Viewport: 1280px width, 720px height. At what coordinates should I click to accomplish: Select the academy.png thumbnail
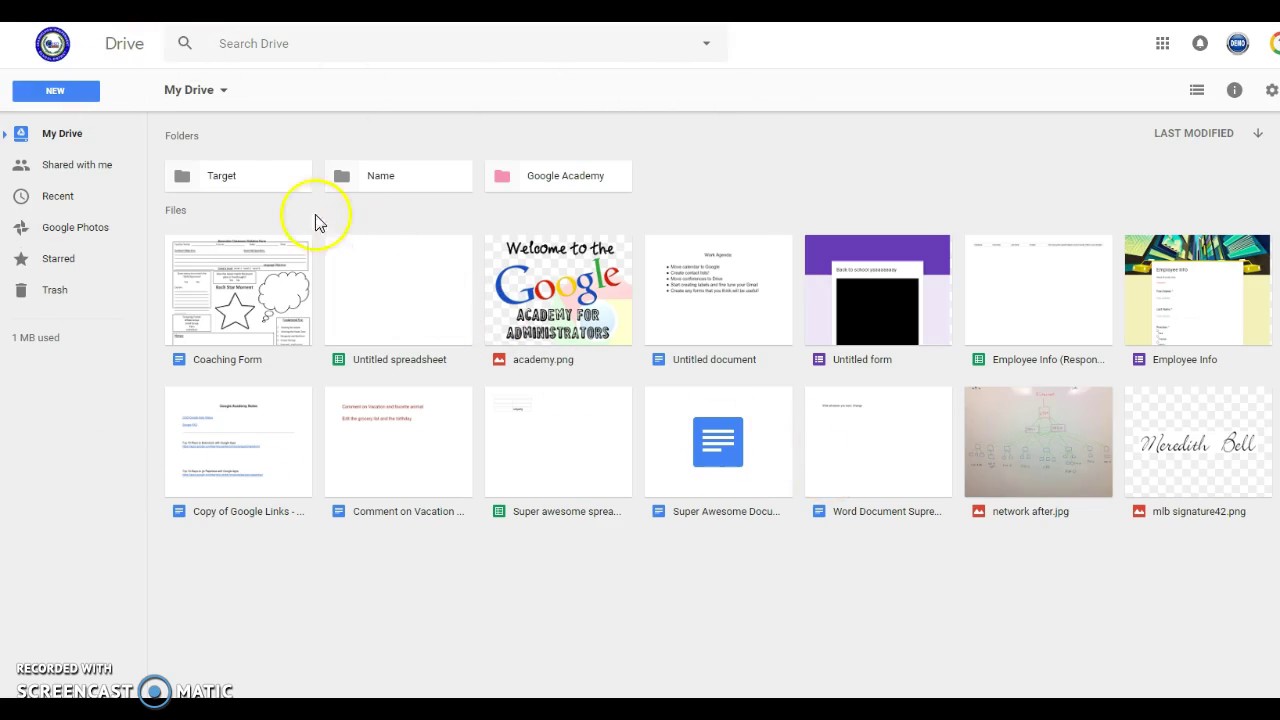click(x=559, y=290)
